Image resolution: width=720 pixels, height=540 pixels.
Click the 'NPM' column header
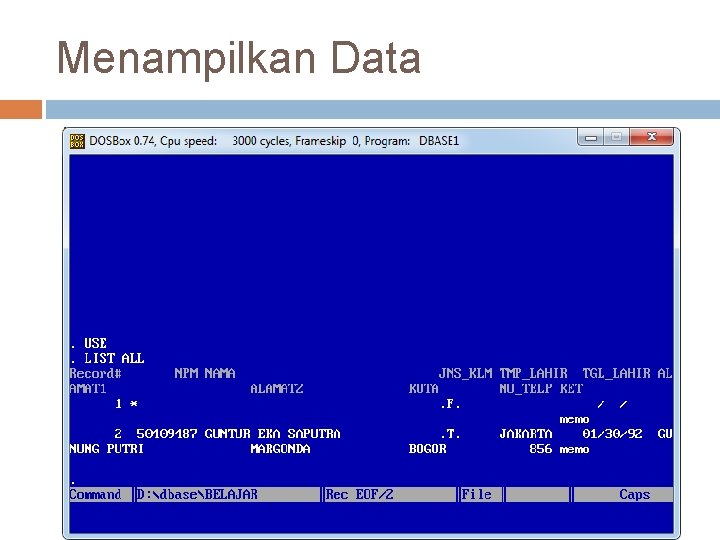point(186,373)
